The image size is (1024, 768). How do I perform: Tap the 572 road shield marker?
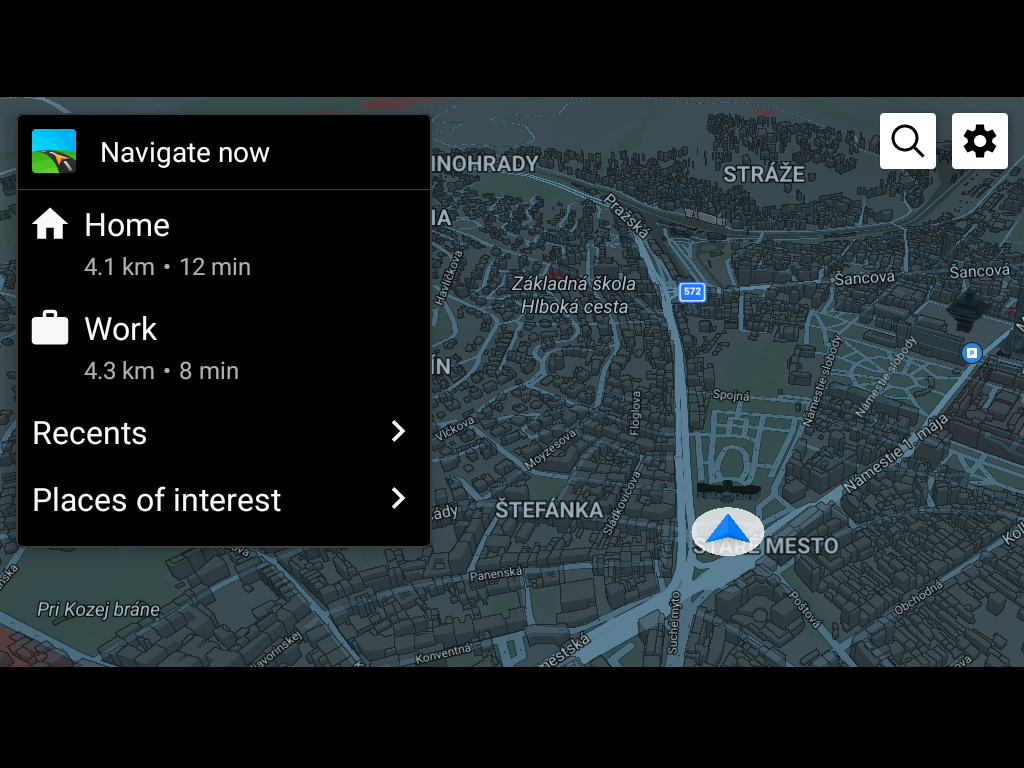[692, 292]
